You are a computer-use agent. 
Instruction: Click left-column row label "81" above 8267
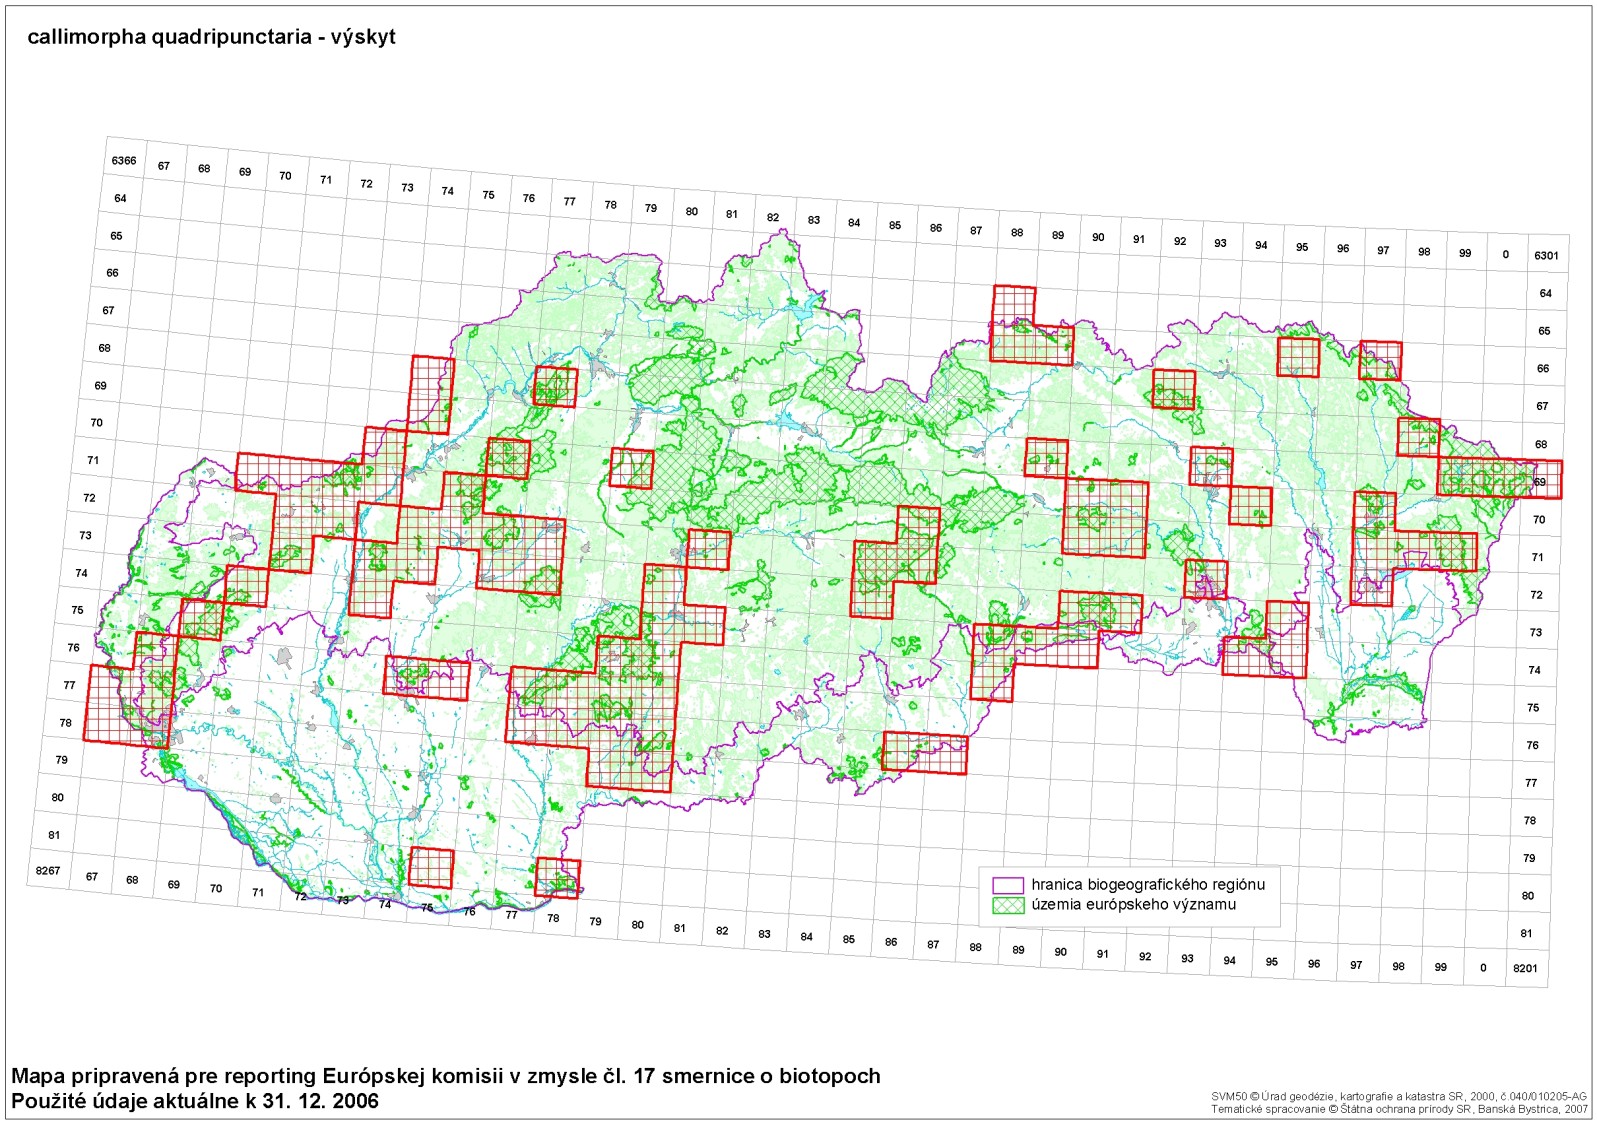[x=54, y=835]
